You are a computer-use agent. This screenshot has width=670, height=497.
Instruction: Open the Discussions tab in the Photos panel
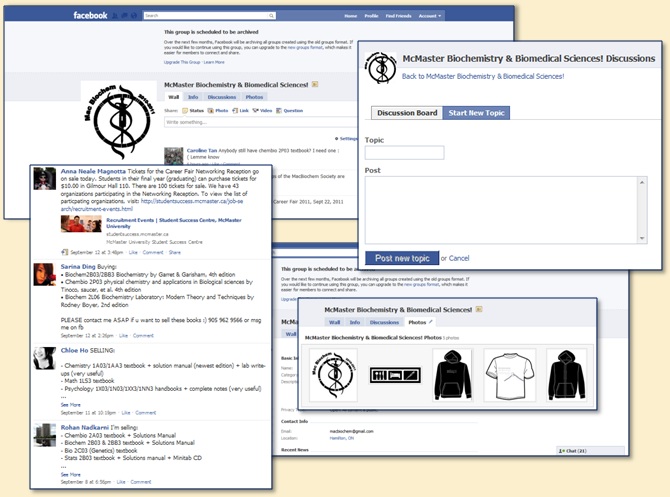[x=384, y=322]
